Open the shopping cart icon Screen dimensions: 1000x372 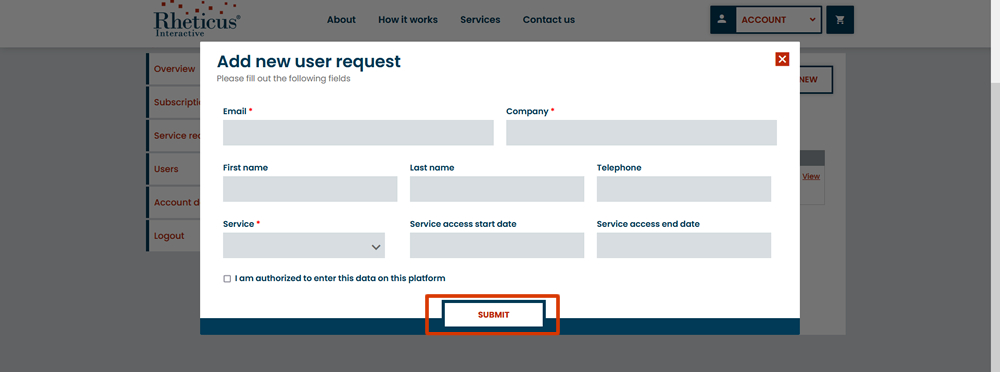(x=840, y=20)
